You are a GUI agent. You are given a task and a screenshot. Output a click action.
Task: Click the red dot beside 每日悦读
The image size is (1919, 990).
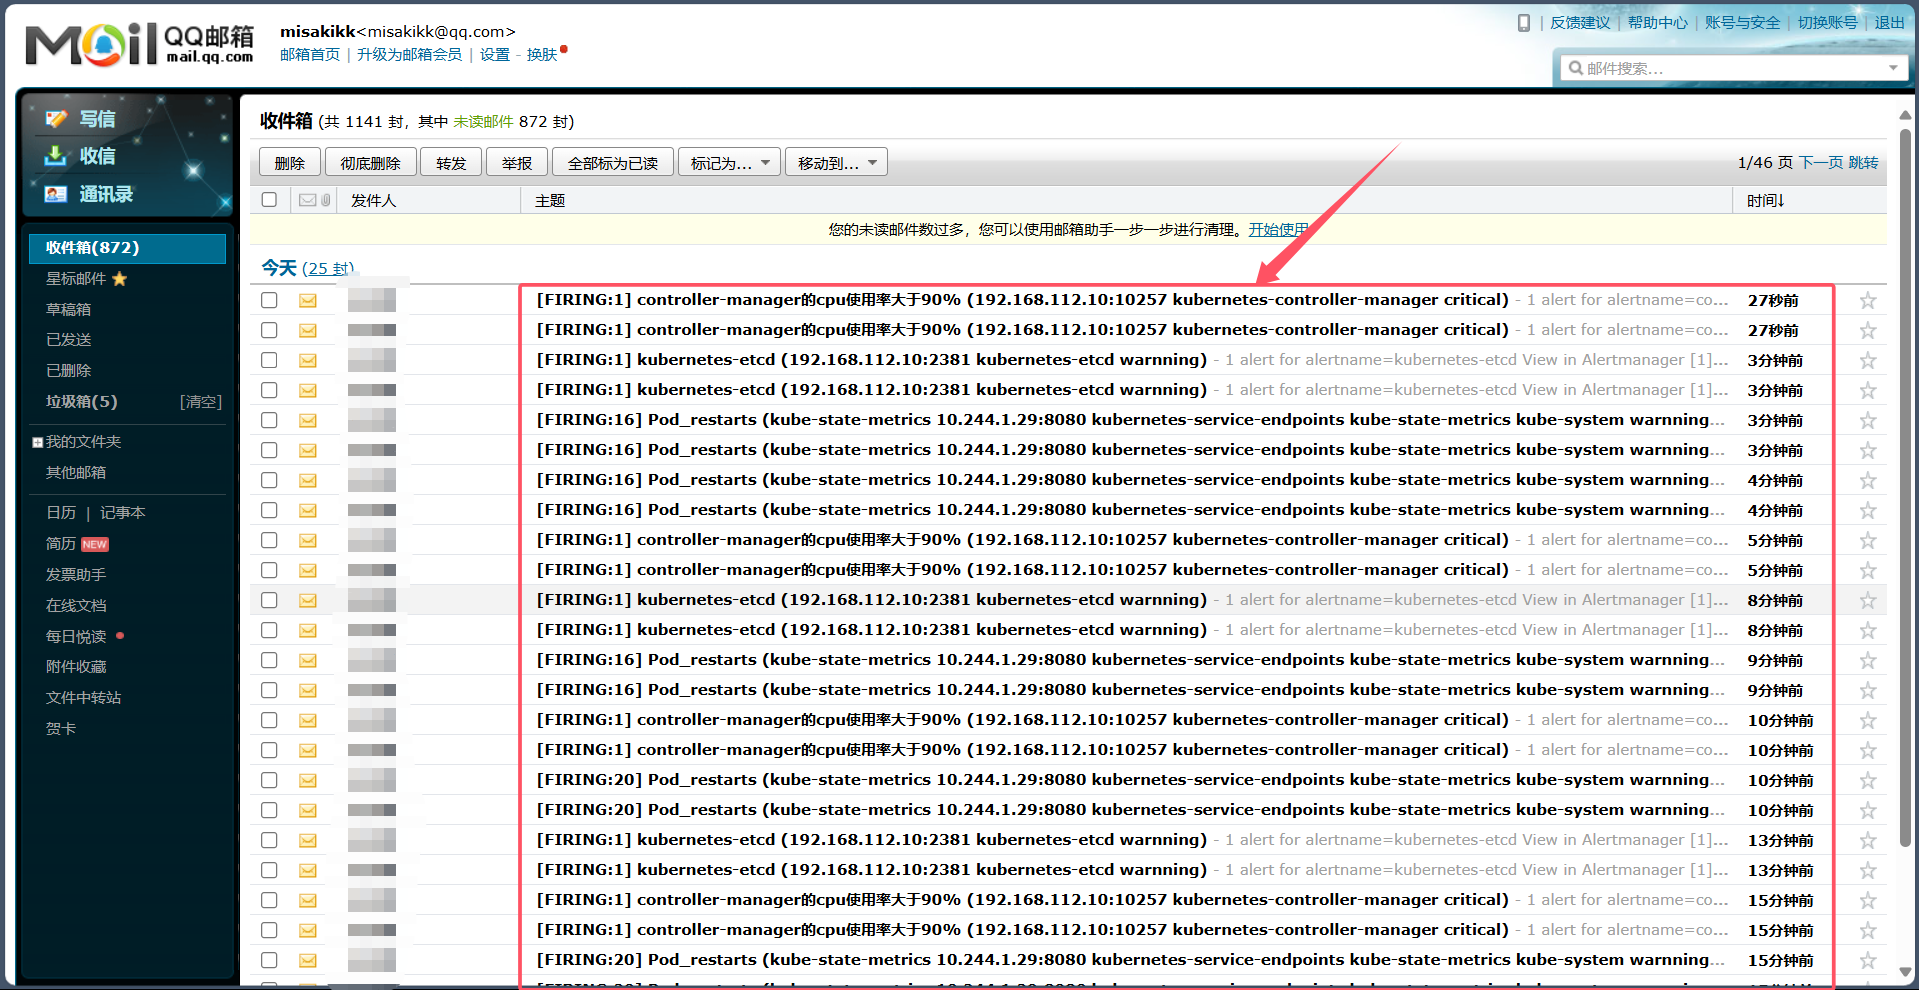[x=120, y=636]
